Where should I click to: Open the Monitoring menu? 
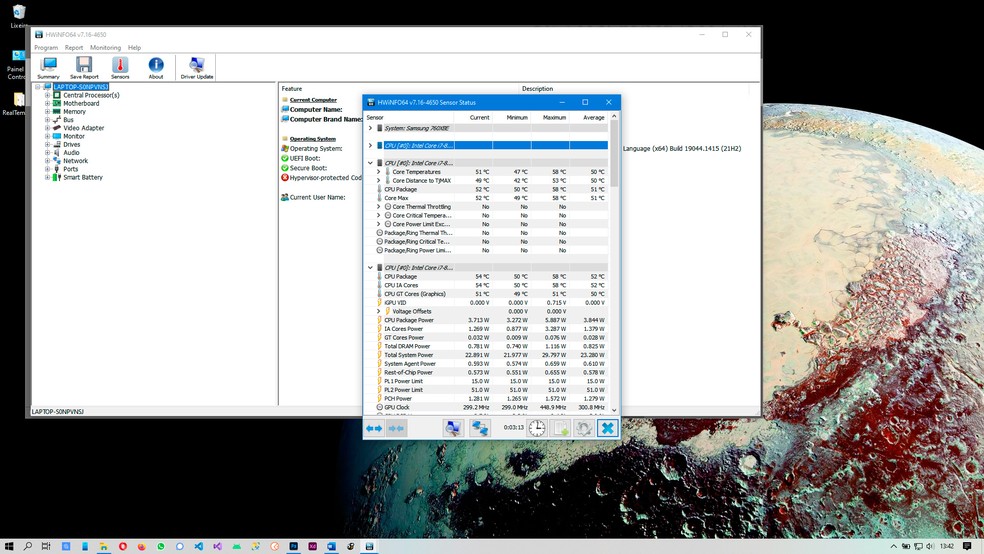click(105, 48)
